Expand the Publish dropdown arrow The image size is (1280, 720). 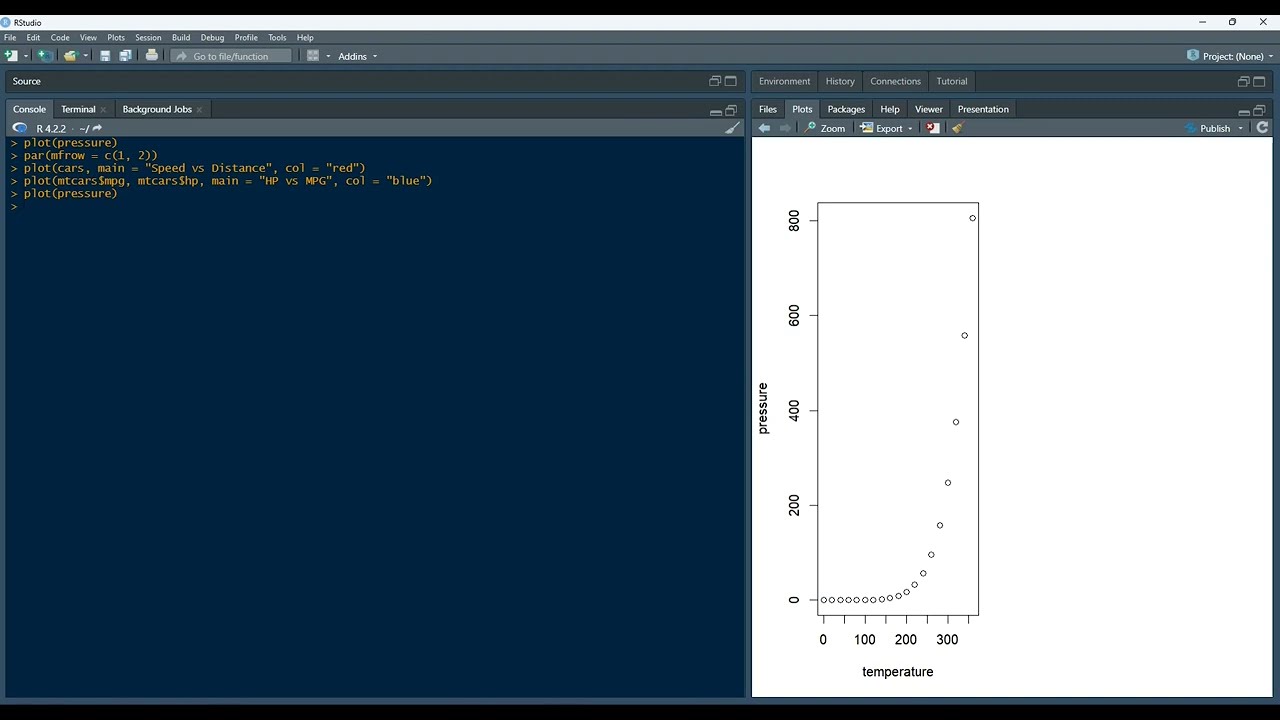[1241, 128]
